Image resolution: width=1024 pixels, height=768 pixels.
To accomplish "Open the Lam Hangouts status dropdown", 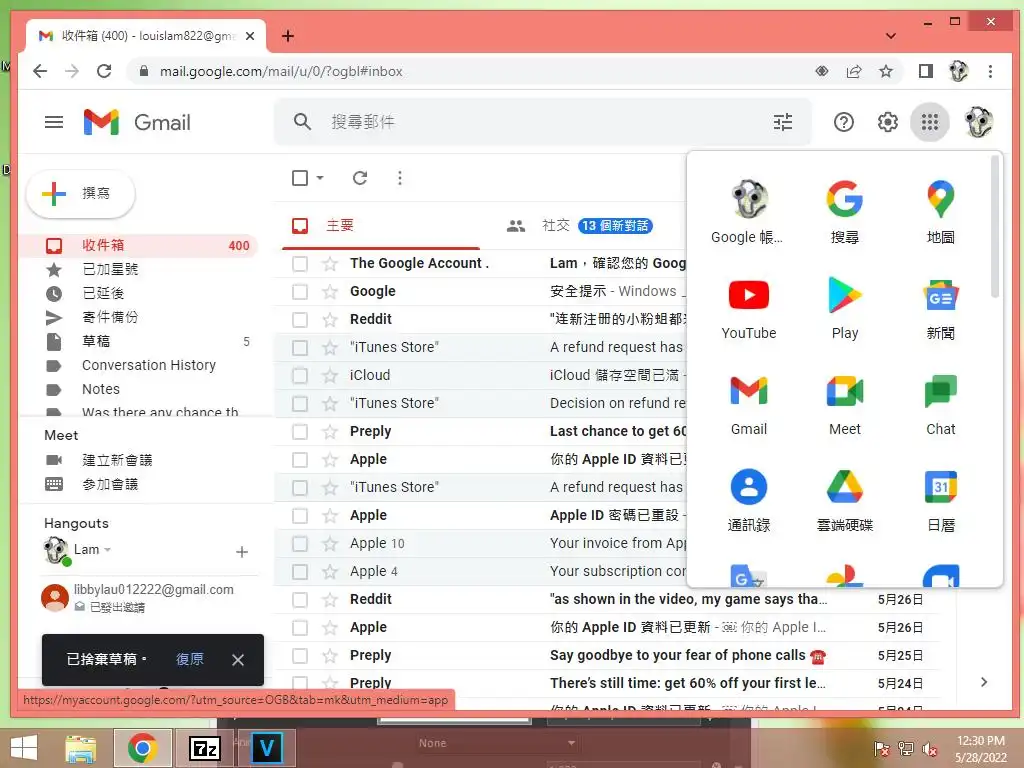I will point(107,550).
